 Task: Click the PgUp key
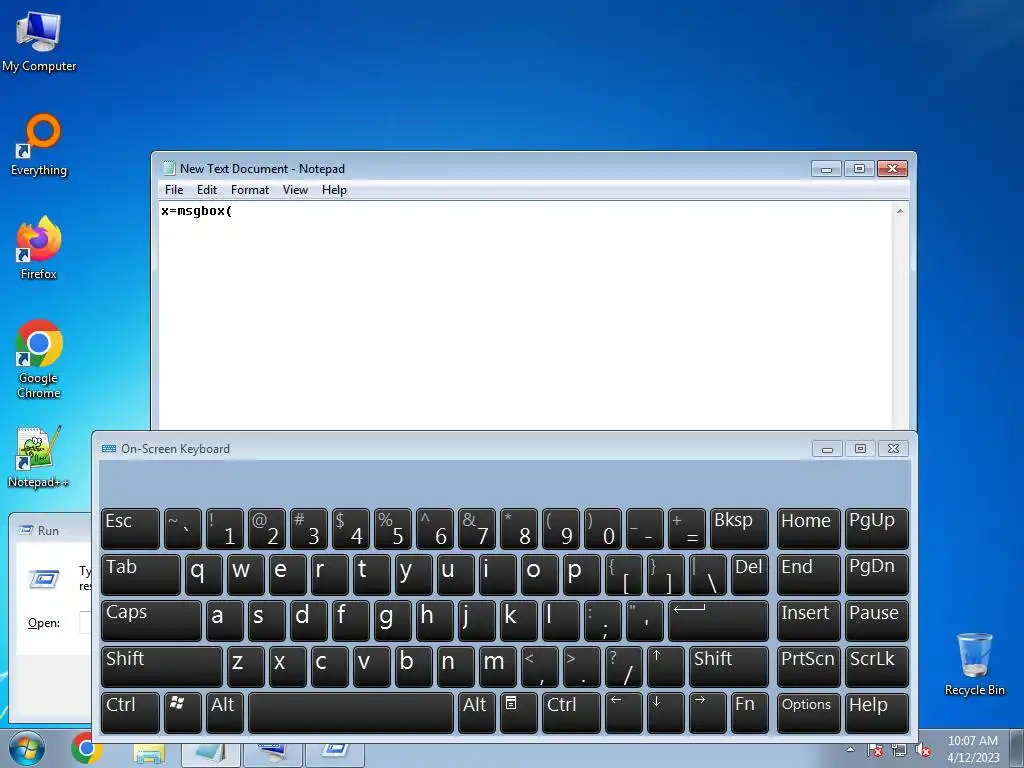click(x=876, y=528)
